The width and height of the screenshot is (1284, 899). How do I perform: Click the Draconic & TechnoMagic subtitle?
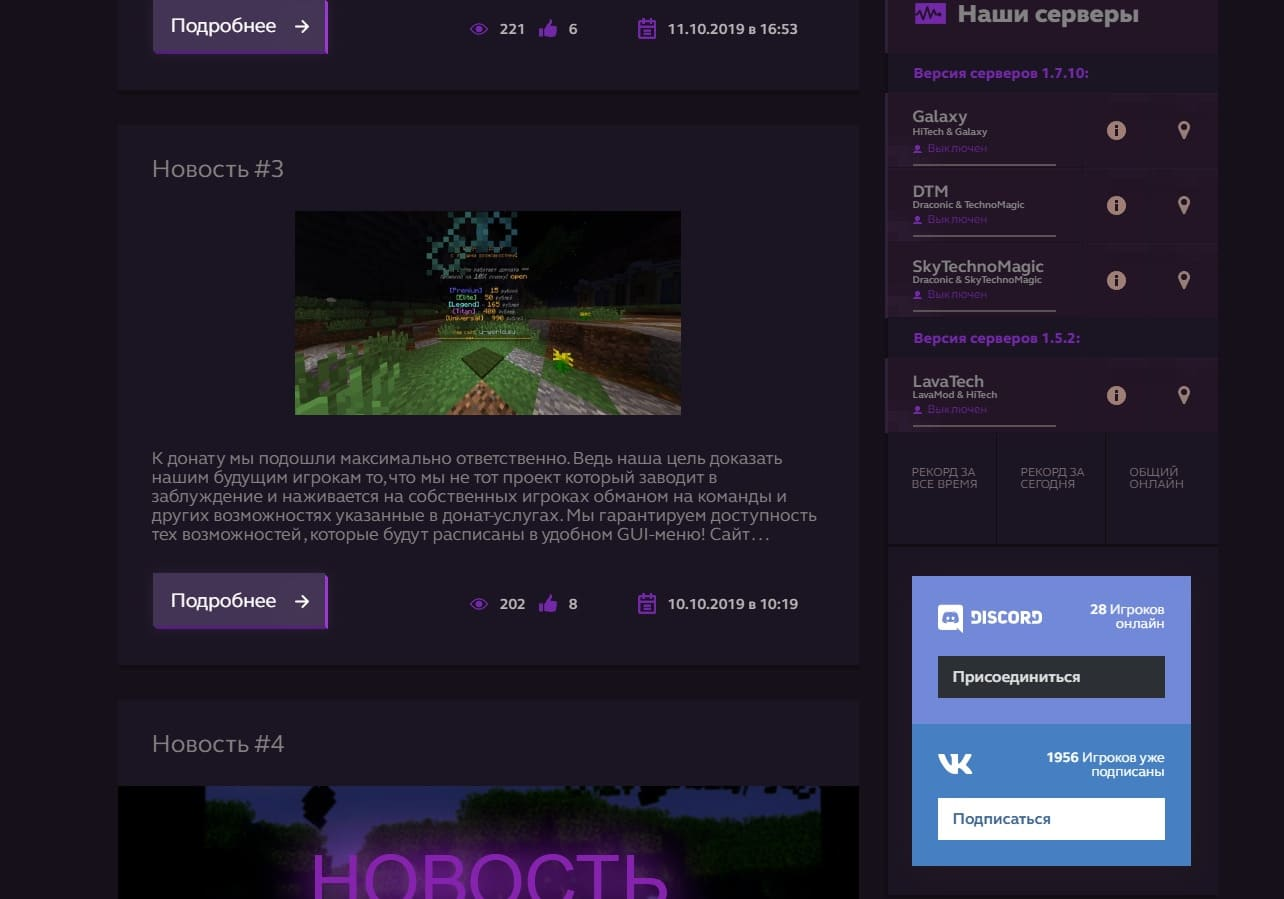pos(968,205)
